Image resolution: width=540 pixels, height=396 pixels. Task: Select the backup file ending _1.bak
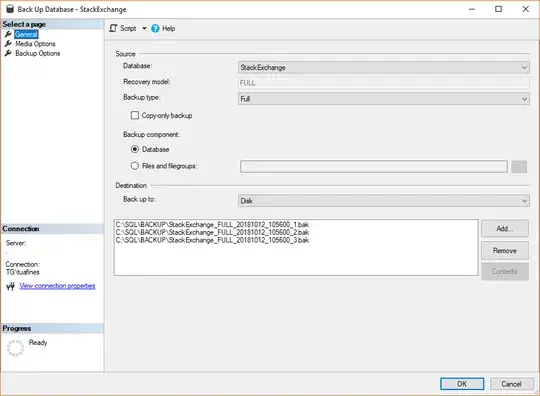(212, 225)
